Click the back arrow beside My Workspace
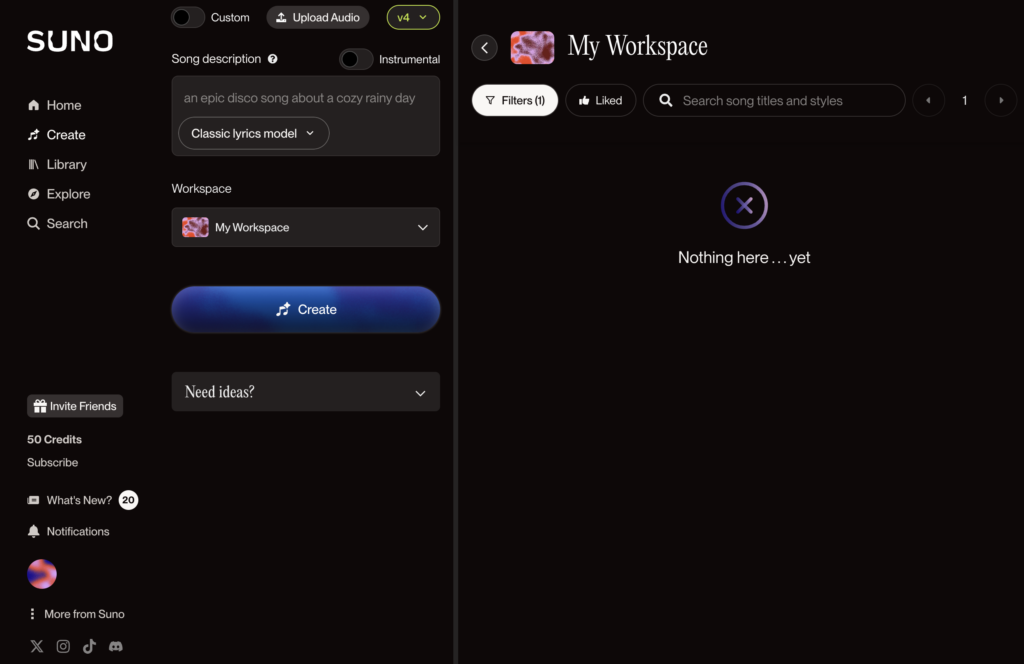Screen dimensions: 1024x664 (x=485, y=48)
